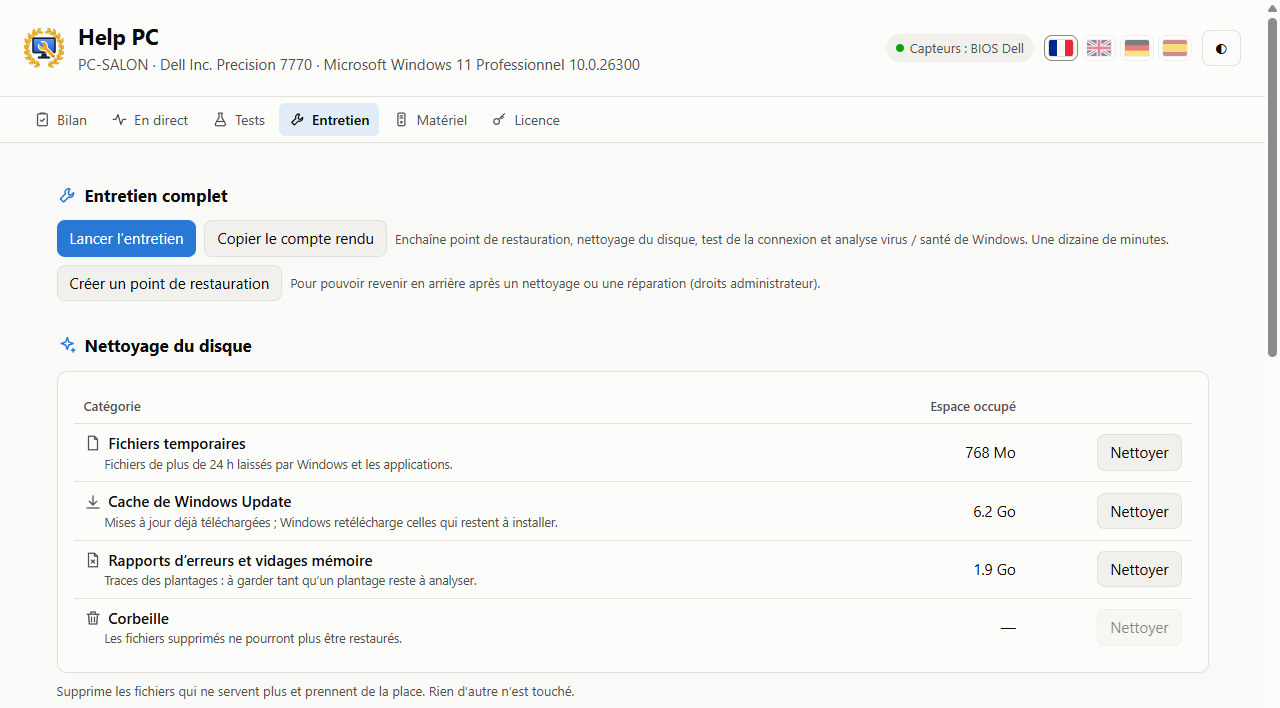The height and width of the screenshot is (708, 1280).
Task: Click the Capteurs : BIOS Dell badge
Action: (x=960, y=48)
